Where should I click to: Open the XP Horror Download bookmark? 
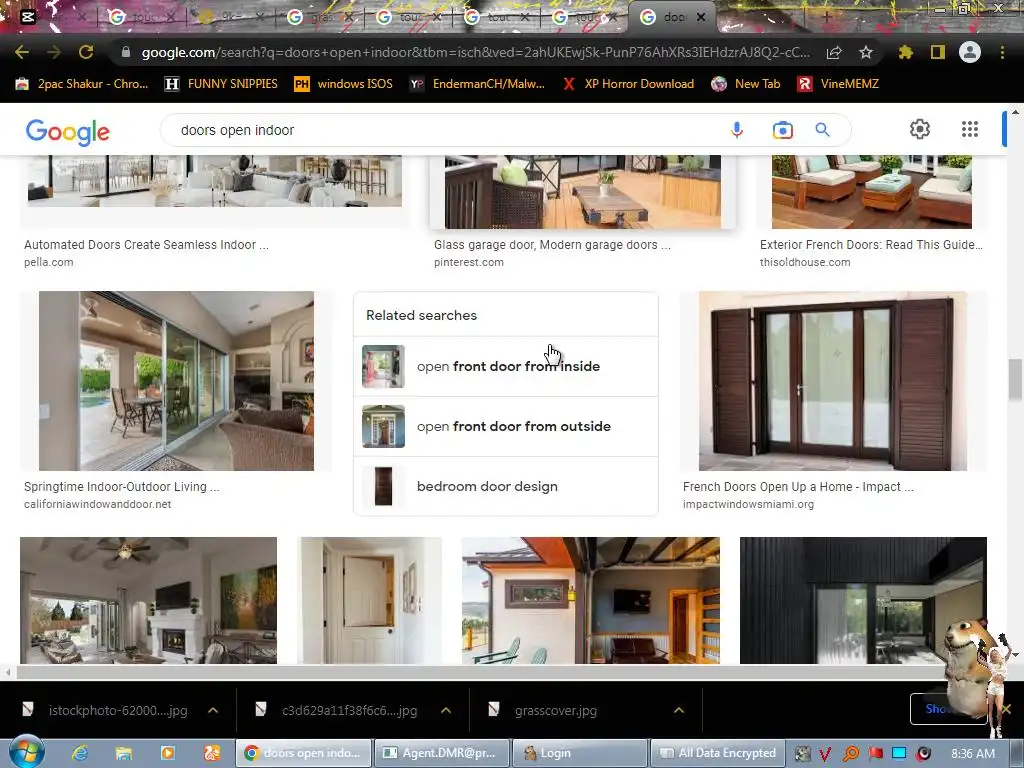[628, 84]
